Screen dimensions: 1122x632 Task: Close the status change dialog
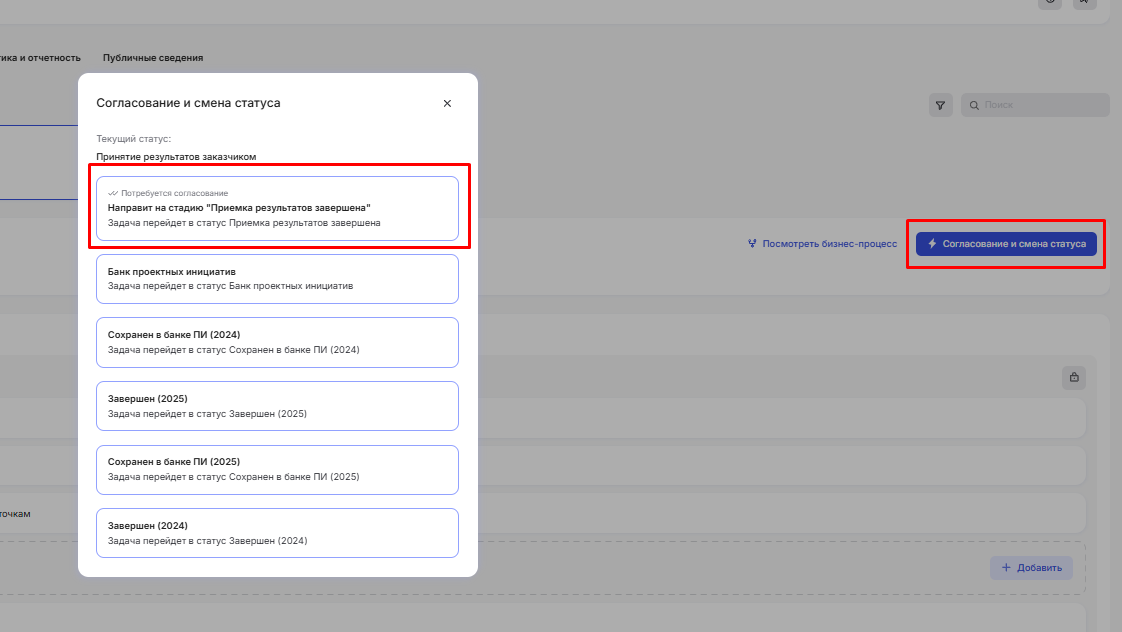447,103
